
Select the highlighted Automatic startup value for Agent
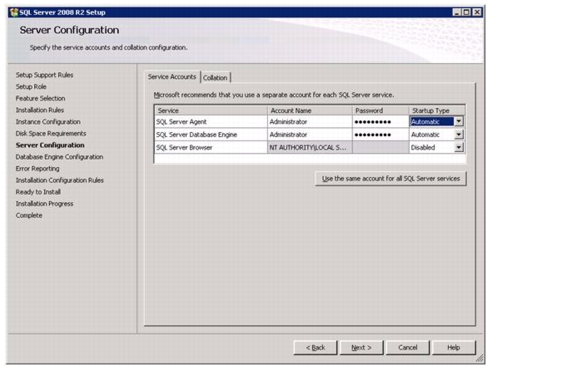(432, 122)
